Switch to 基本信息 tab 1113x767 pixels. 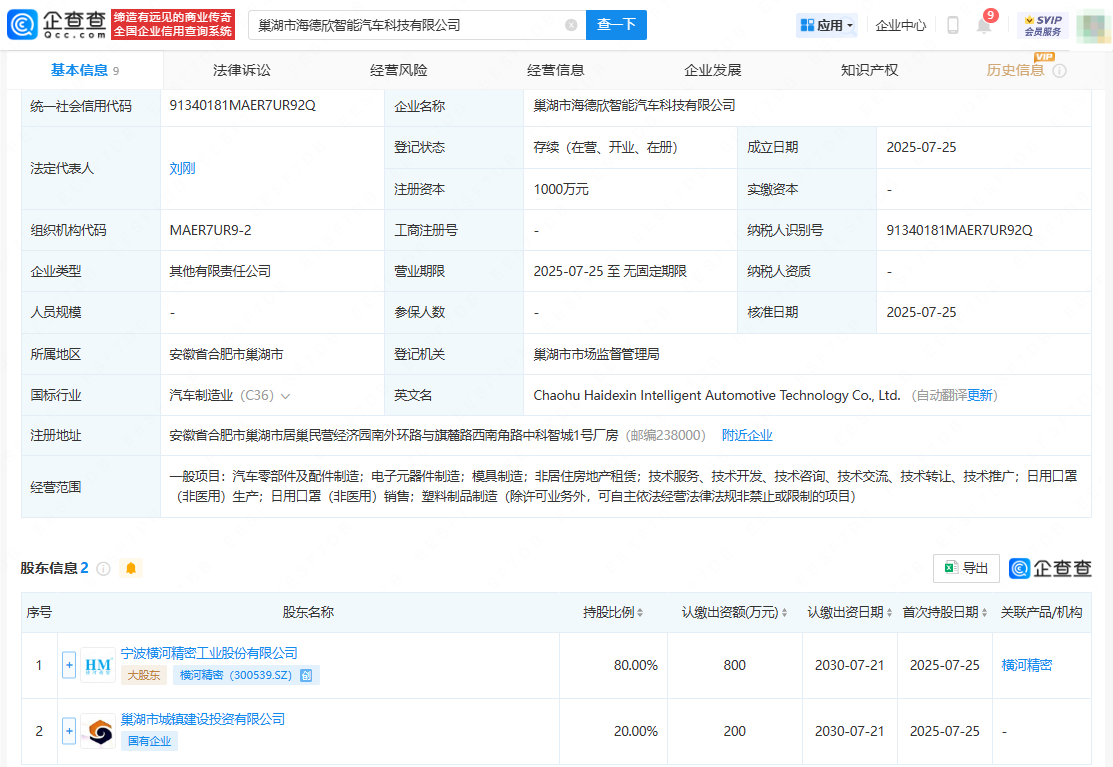(84, 70)
